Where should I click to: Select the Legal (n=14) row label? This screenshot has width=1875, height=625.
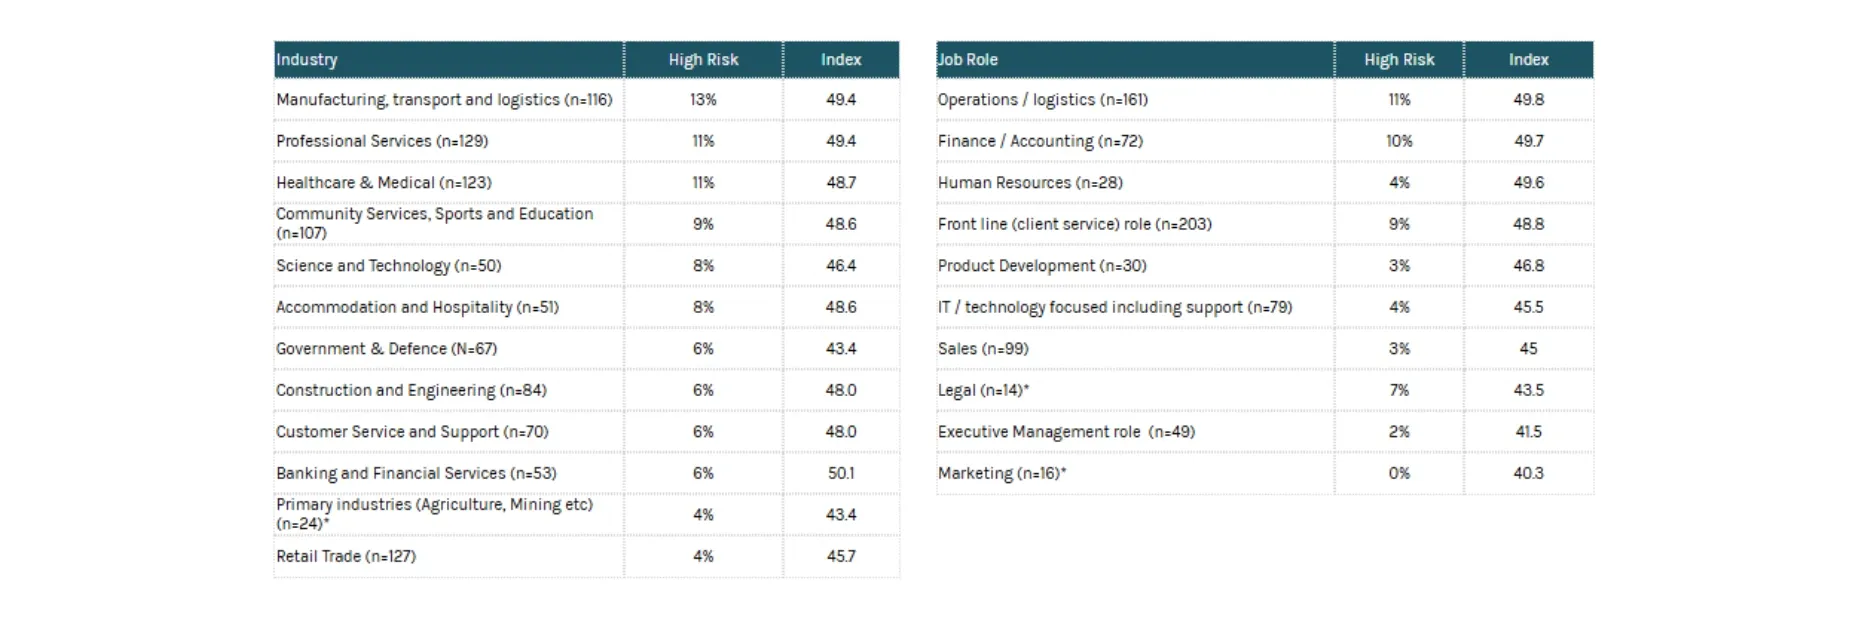pyautogui.click(x=983, y=390)
